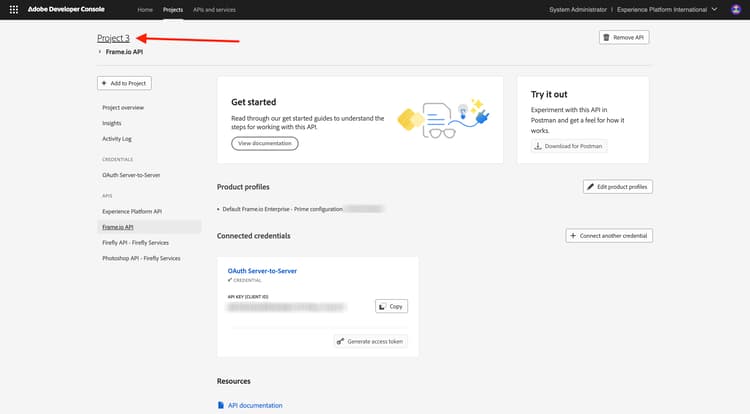Click the blurred API key value
Screen dimensions: 750x414
286,307
